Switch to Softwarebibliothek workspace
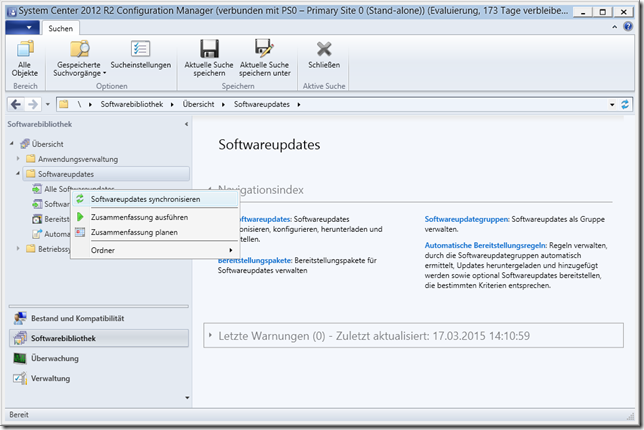644x430 pixels. tap(99, 338)
